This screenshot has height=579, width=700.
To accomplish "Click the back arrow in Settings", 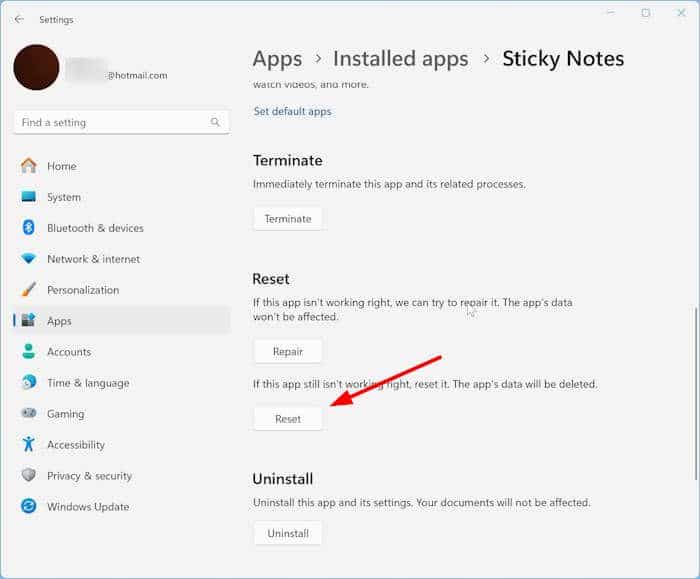I will (19, 19).
